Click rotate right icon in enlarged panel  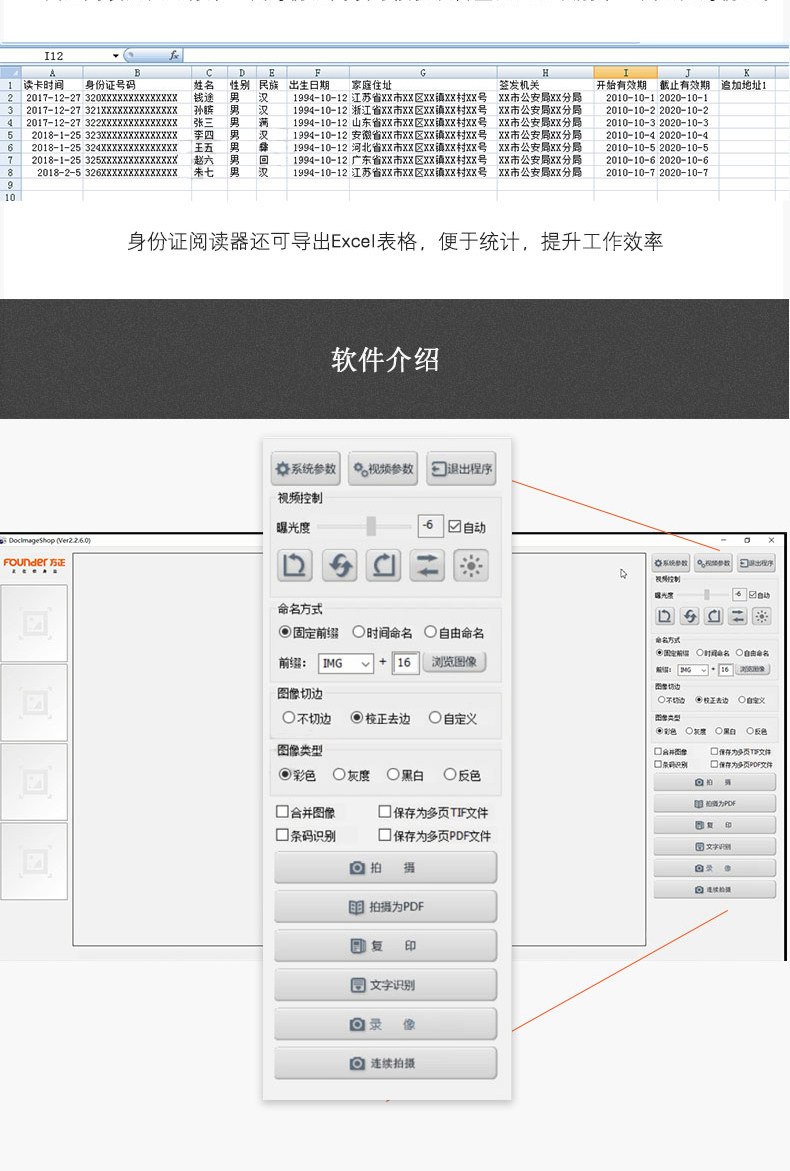click(x=383, y=565)
